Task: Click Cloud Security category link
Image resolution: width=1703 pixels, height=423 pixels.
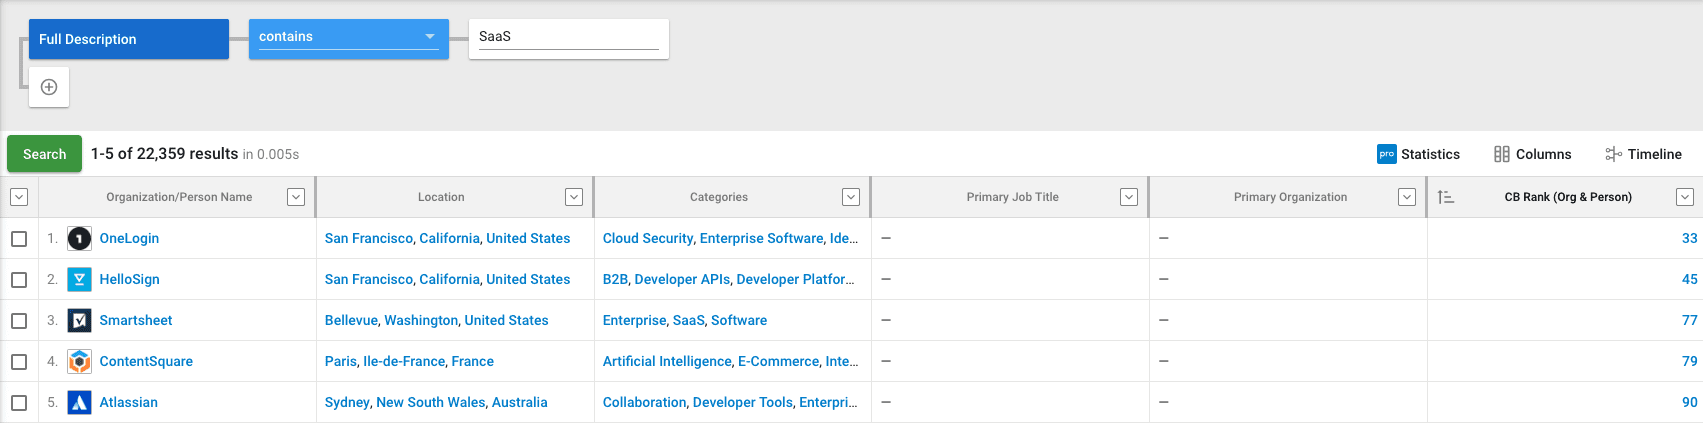Action: click(x=648, y=238)
